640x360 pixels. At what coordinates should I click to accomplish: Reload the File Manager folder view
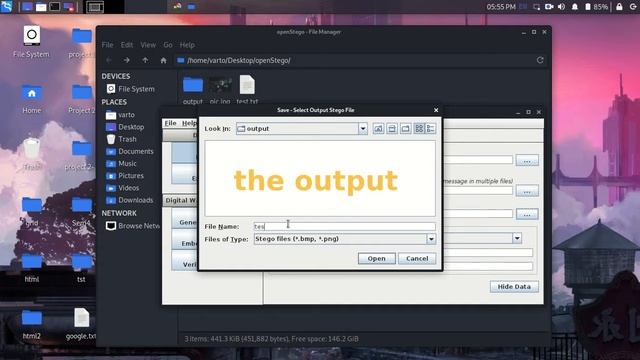[x=540, y=60]
